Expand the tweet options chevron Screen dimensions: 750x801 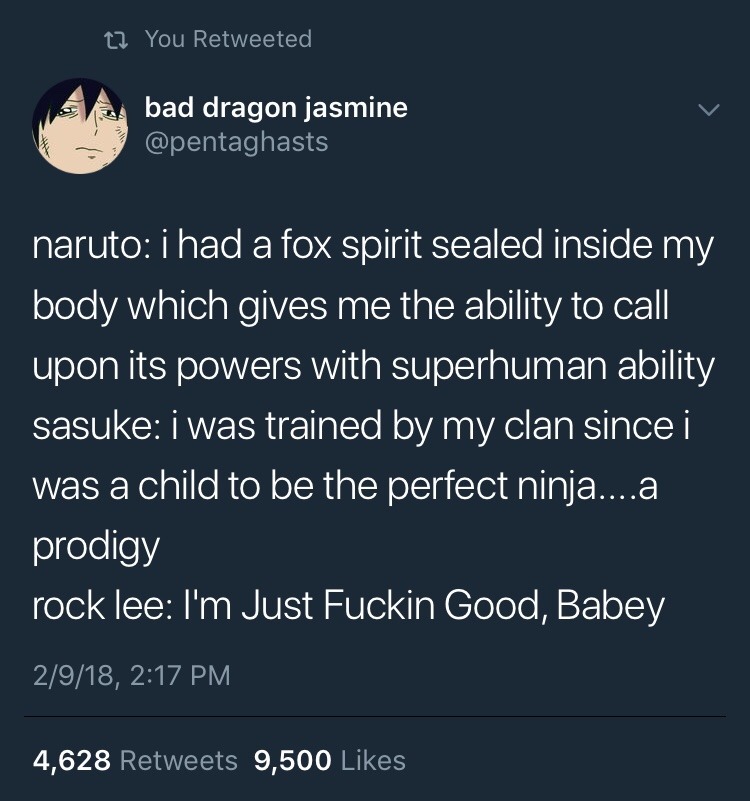[708, 108]
